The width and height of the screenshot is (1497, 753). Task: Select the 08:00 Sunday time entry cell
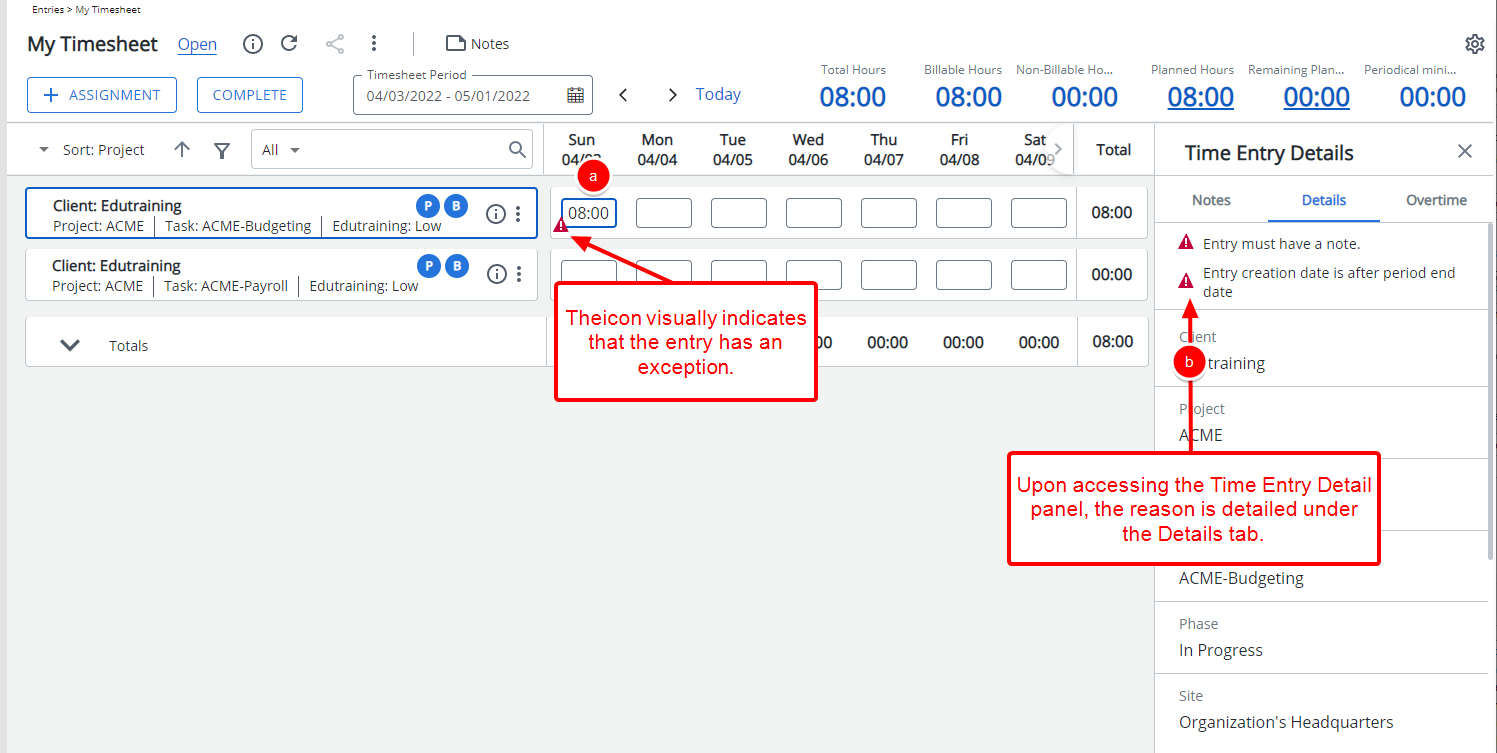click(x=589, y=213)
